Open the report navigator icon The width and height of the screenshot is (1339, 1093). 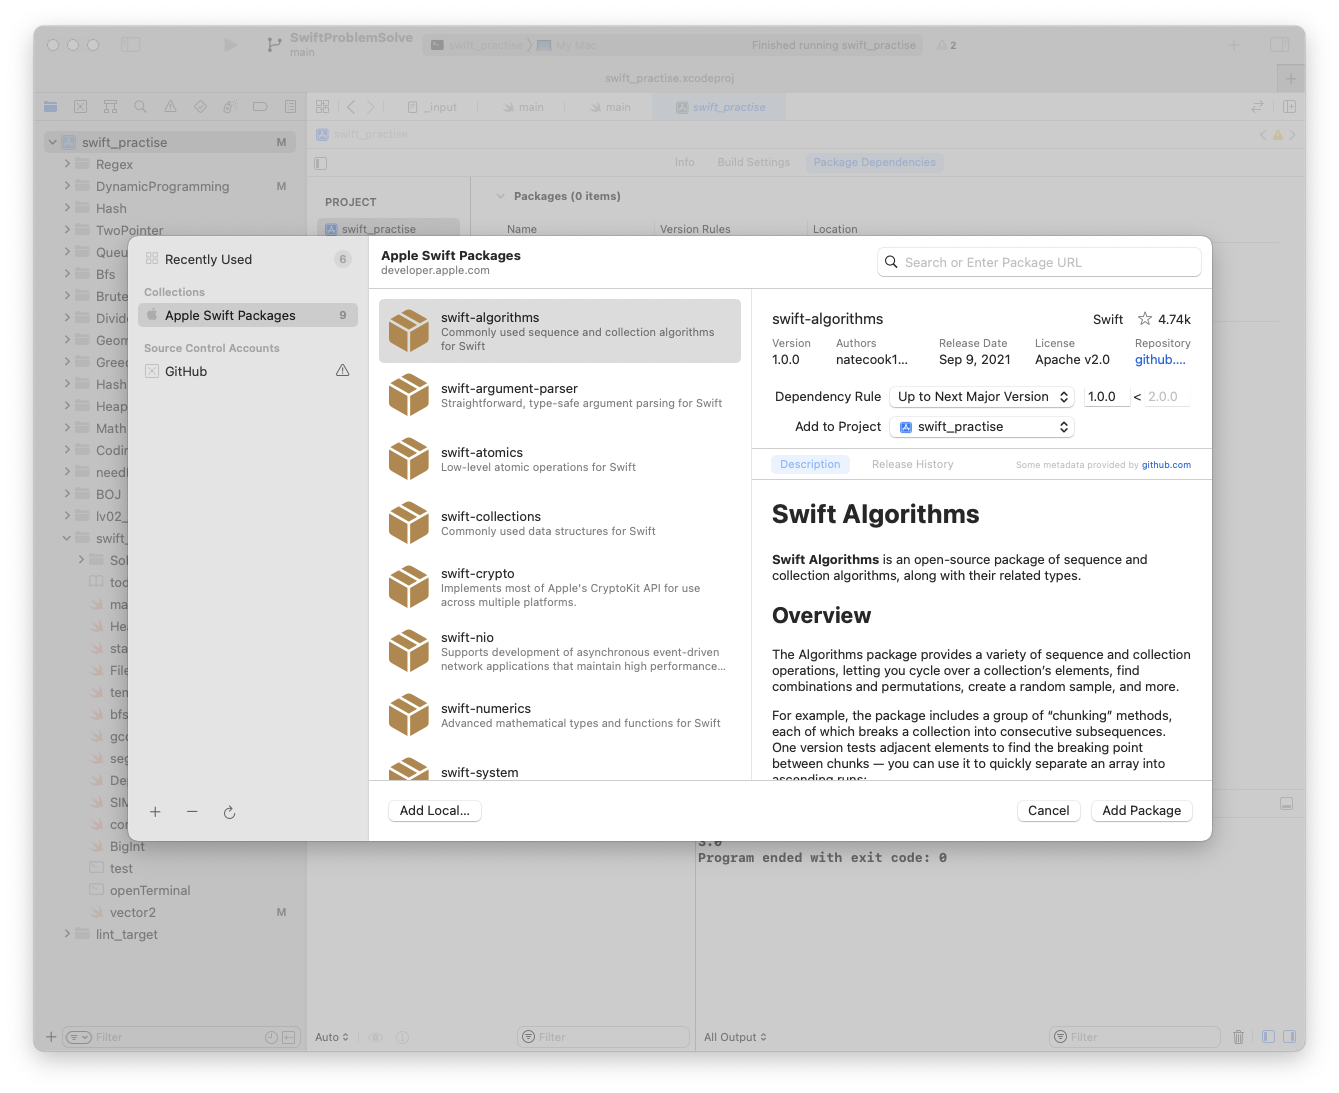(x=290, y=106)
